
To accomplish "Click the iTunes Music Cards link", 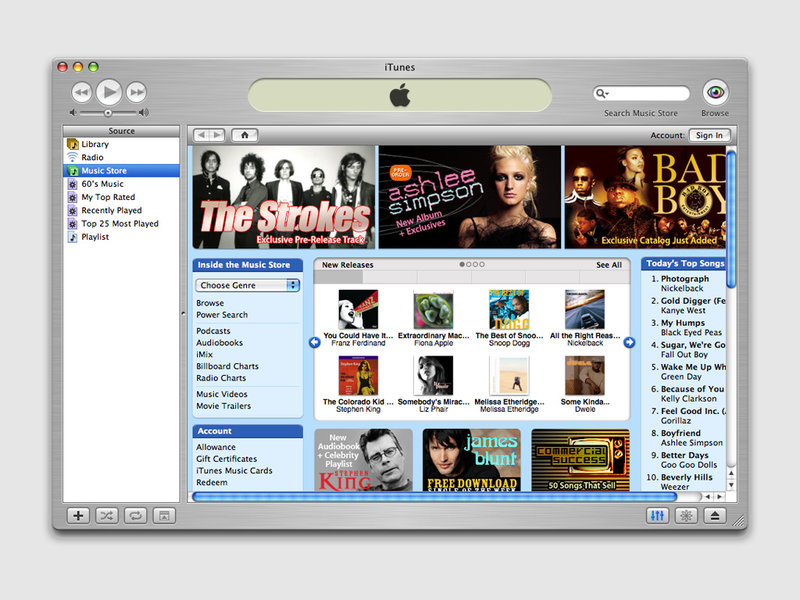I will pyautogui.click(x=234, y=470).
